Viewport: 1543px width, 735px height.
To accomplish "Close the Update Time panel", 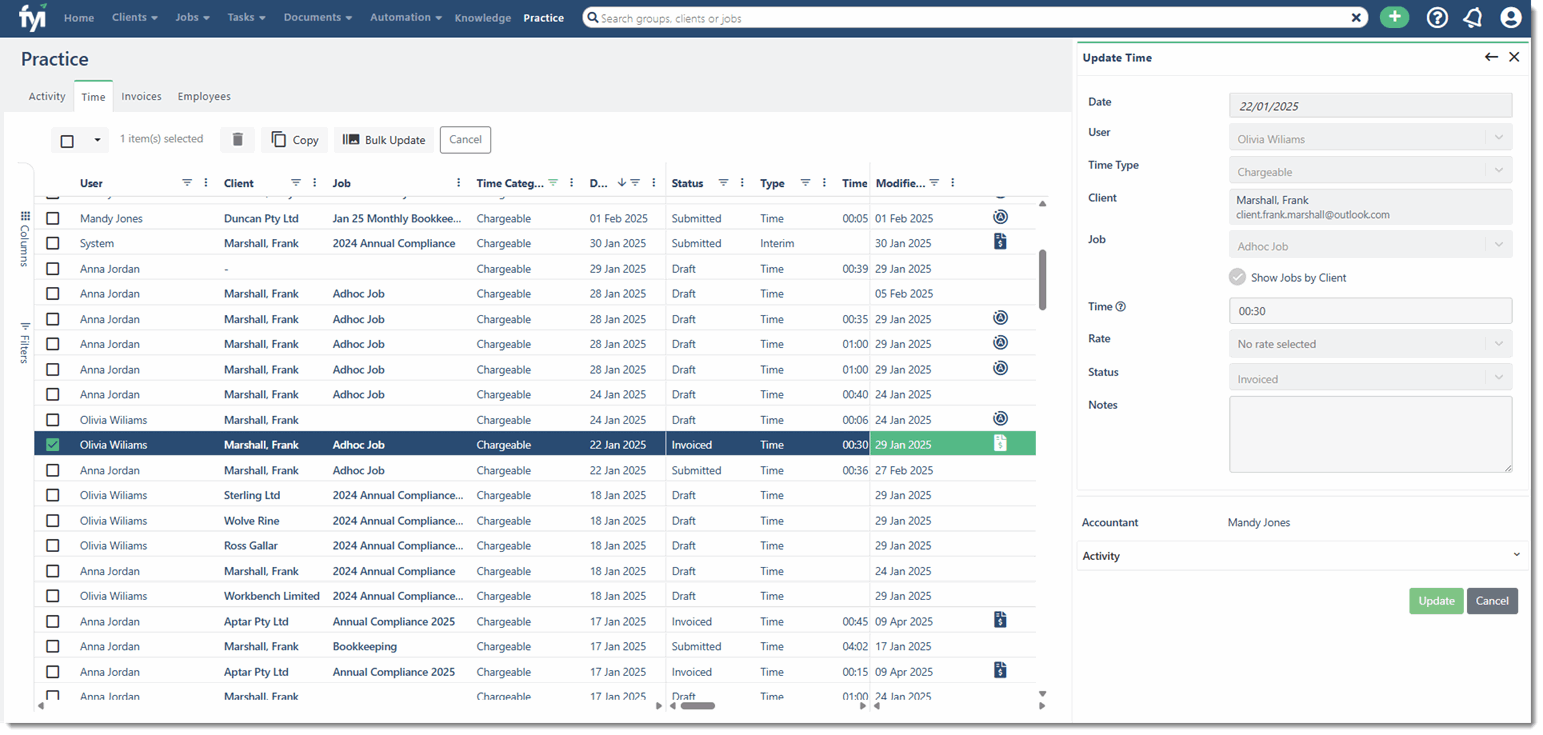I will 1514,57.
